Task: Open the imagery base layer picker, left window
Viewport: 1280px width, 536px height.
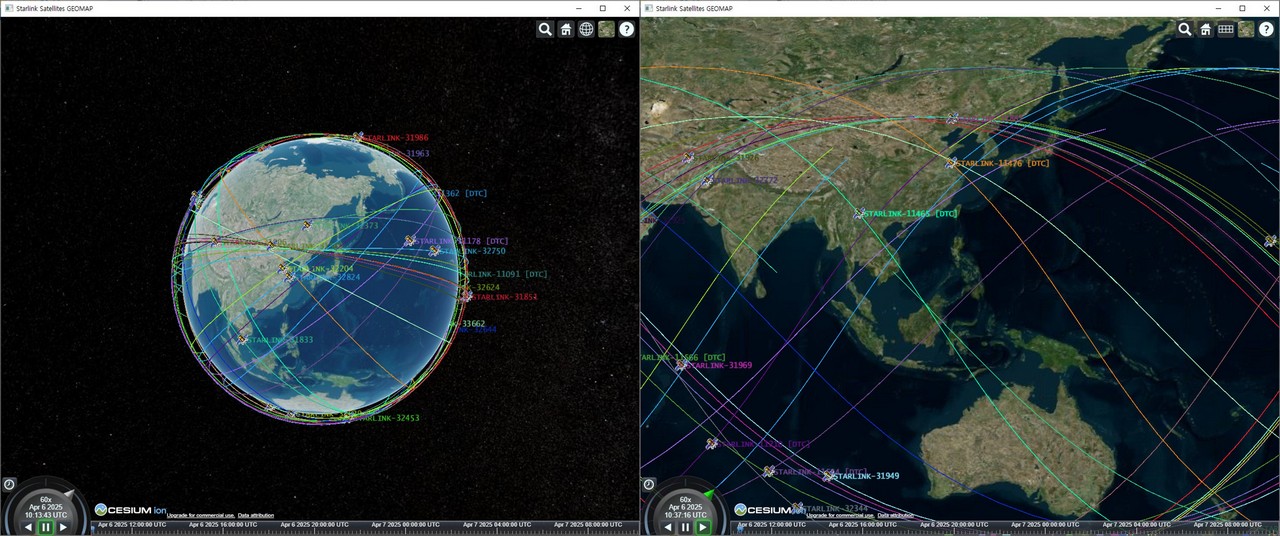Action: click(x=606, y=29)
